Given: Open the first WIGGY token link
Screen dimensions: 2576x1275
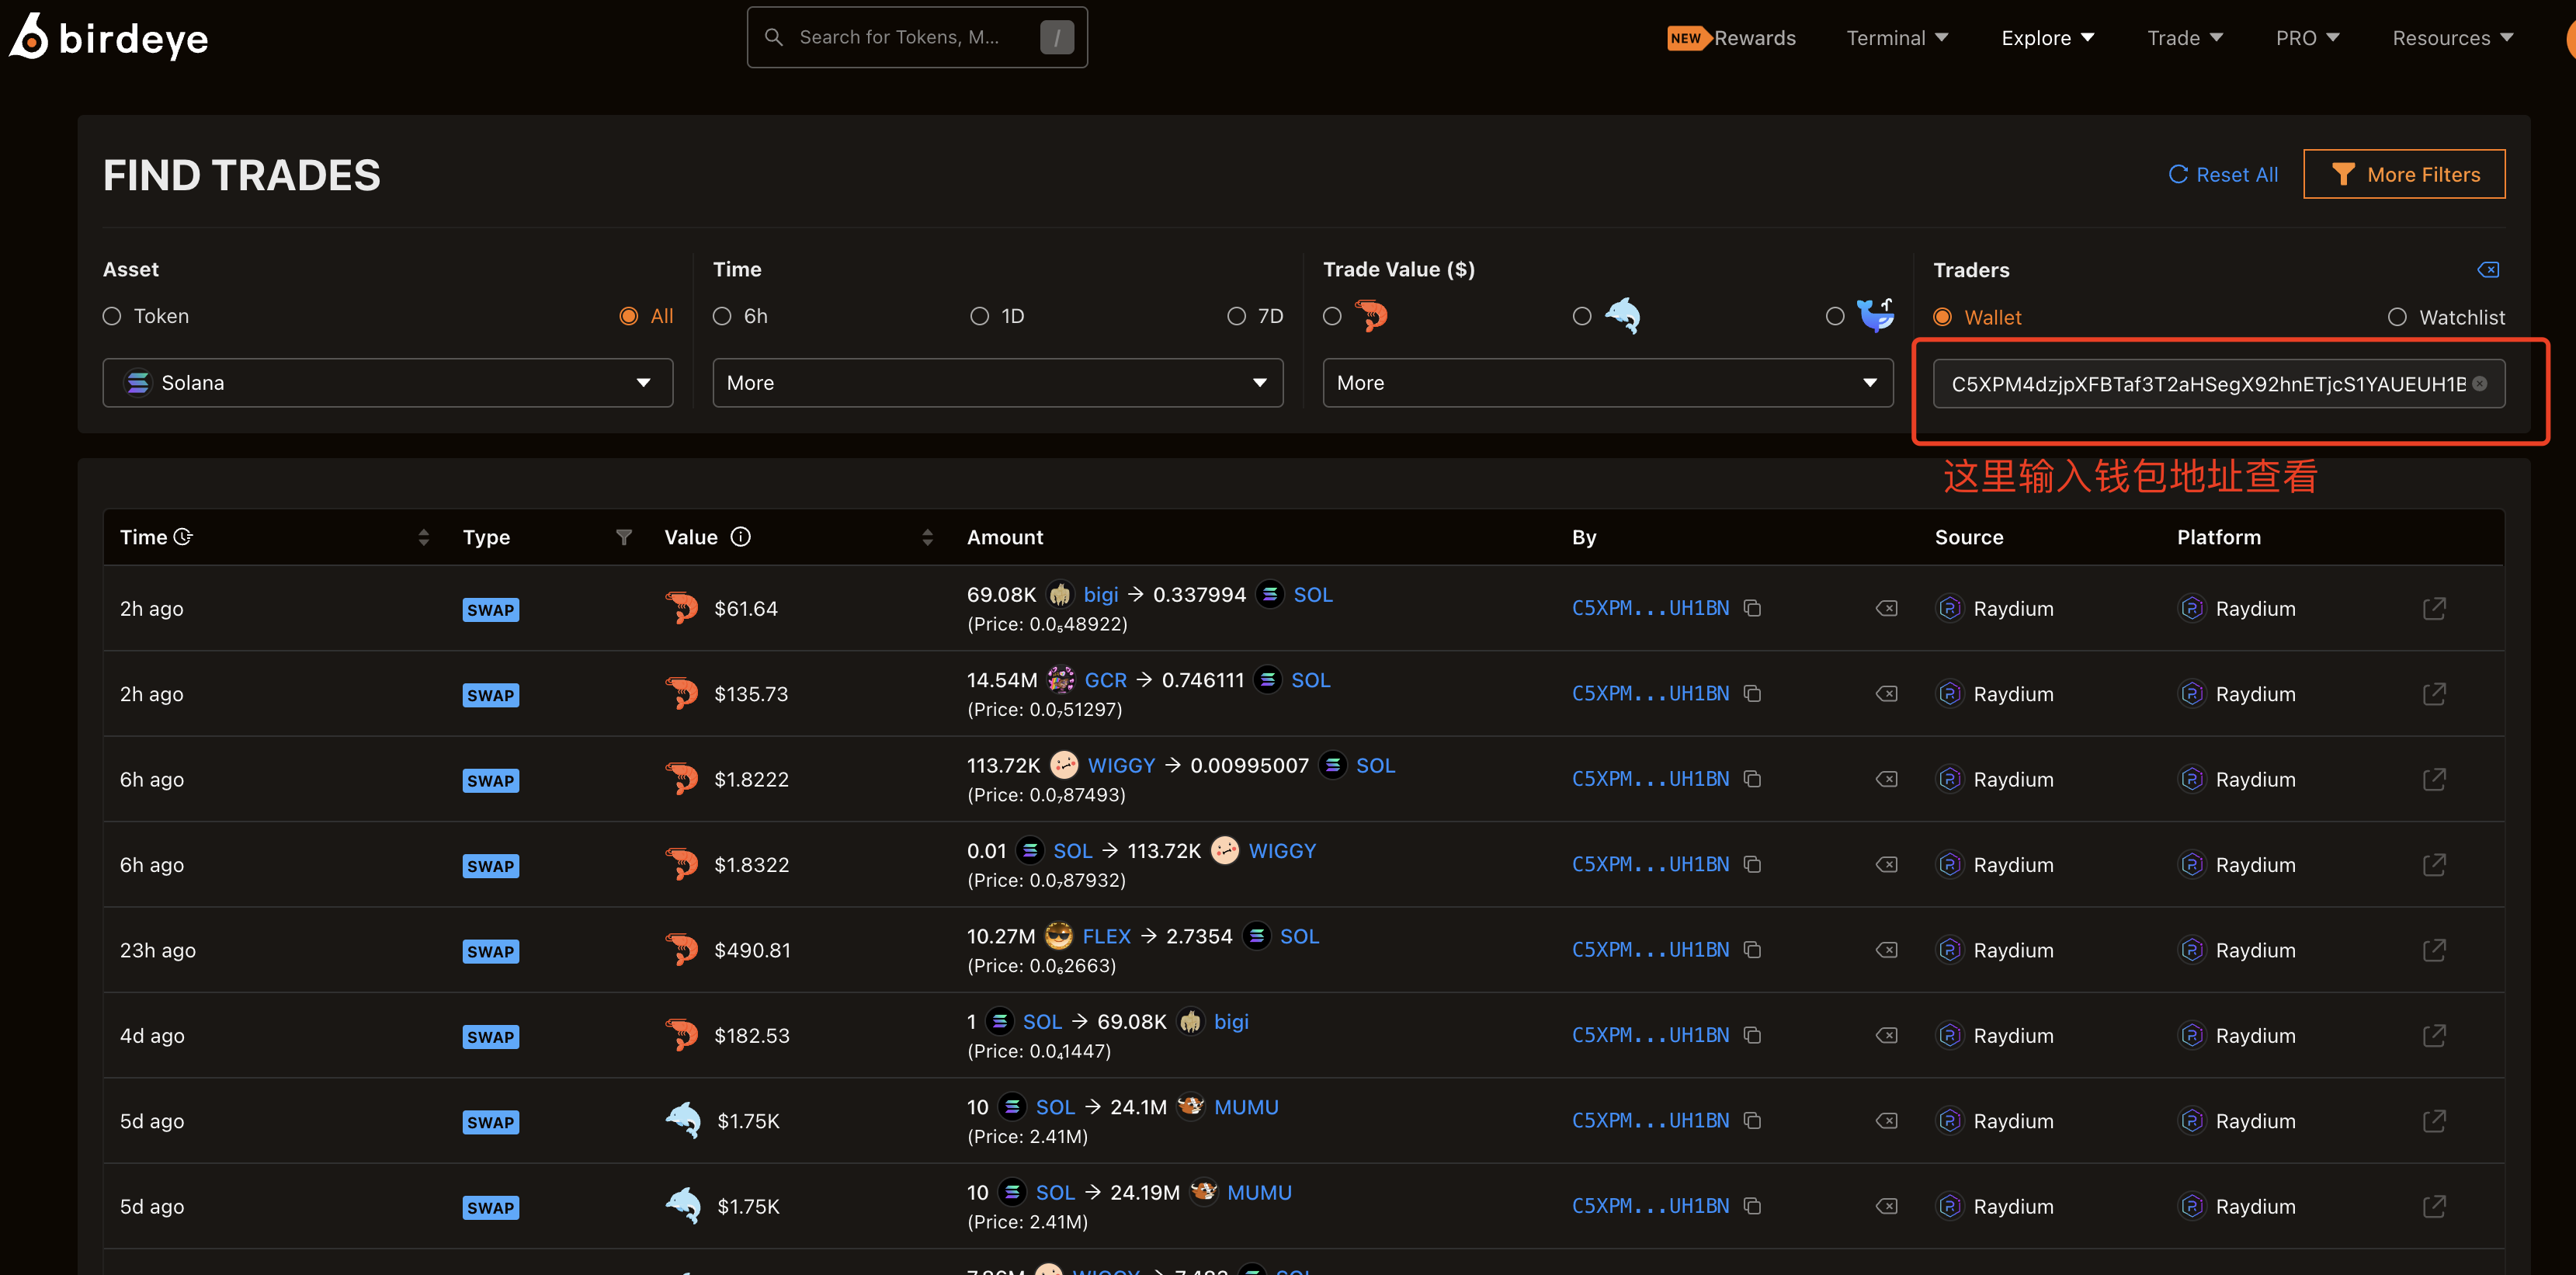Looking at the screenshot, I should [1121, 765].
